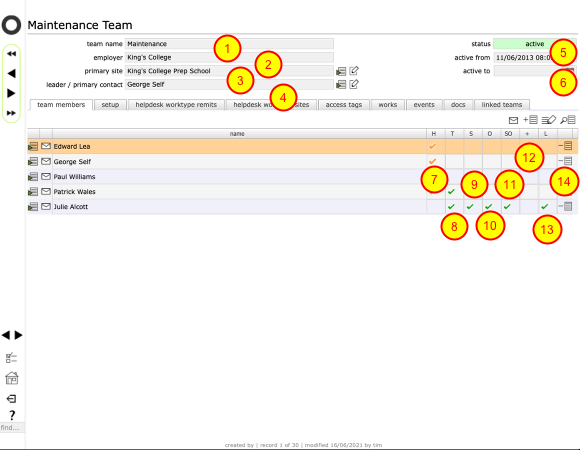Open the linked teams tab
Viewport: 580px width, 450px height.
502,105
